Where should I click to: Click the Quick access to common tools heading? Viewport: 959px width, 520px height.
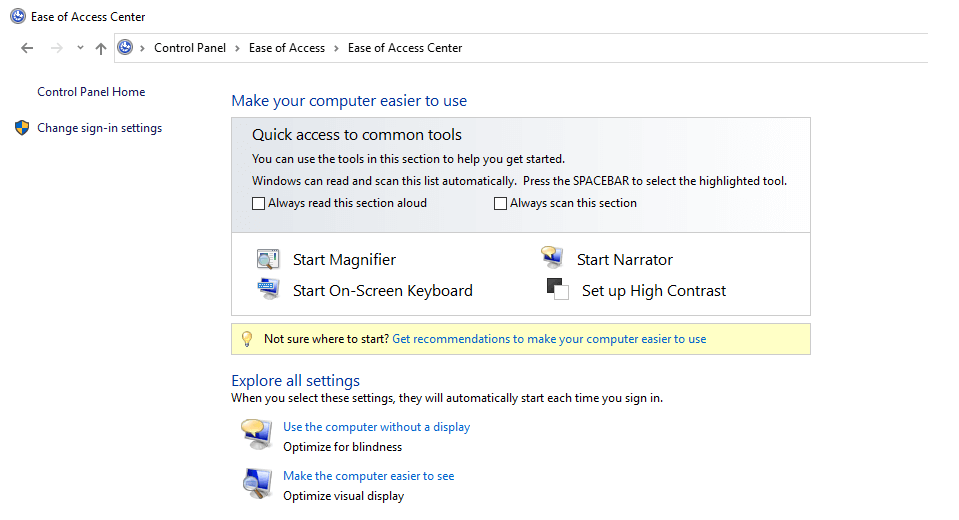pyautogui.click(x=357, y=135)
